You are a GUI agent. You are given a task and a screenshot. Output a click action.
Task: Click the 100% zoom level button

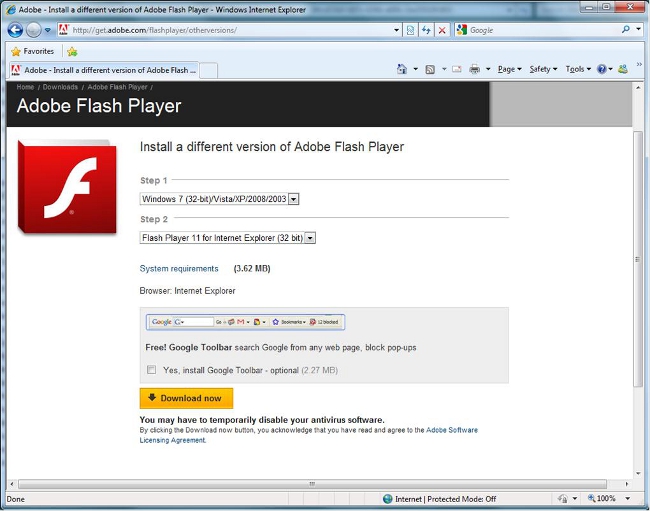(x=601, y=498)
